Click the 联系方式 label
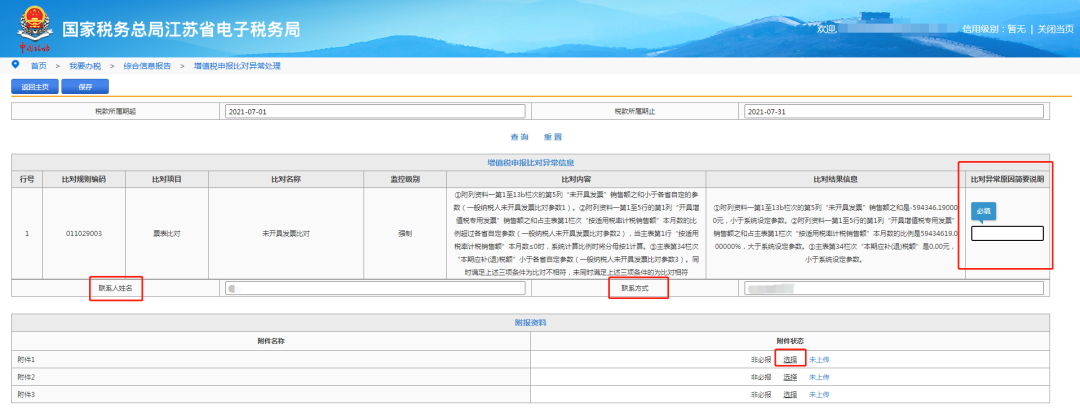The width and height of the screenshot is (1080, 415). (x=635, y=288)
